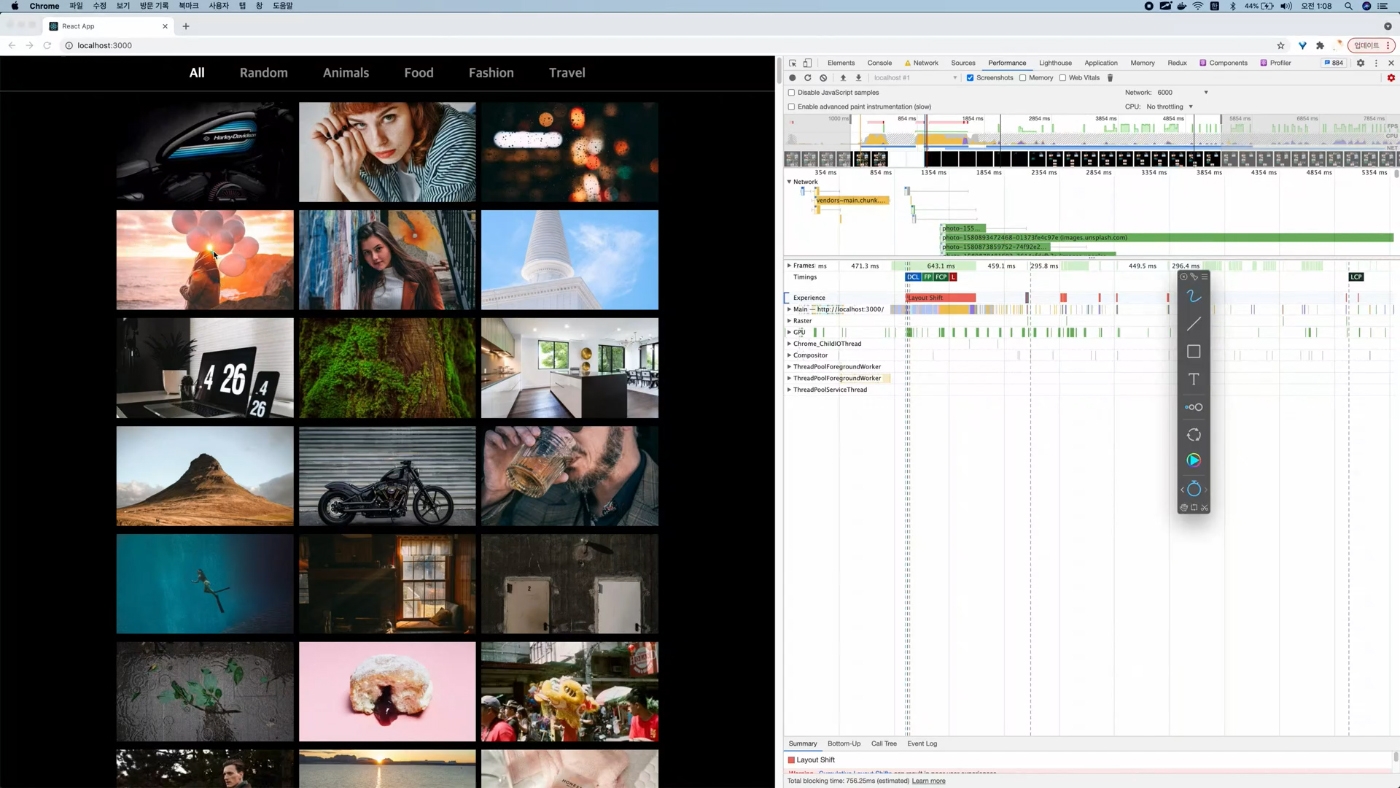This screenshot has width=1400, height=788.
Task: Switch to the Elements tab
Action: (x=841, y=63)
